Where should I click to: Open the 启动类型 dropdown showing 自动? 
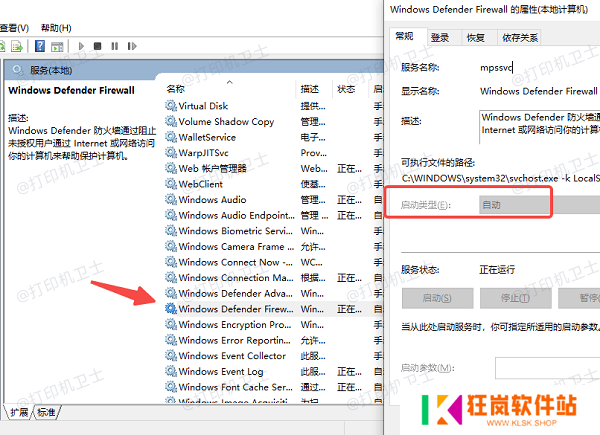[x=539, y=205]
